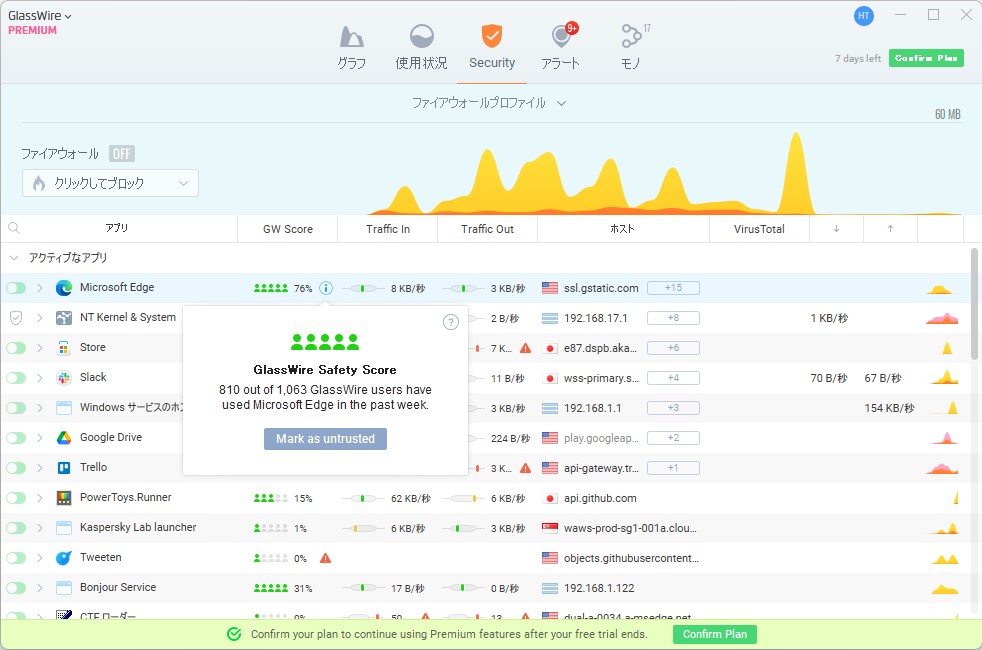Turn on the ファイアウォール OFF switch
This screenshot has width=982, height=650.
[x=121, y=153]
